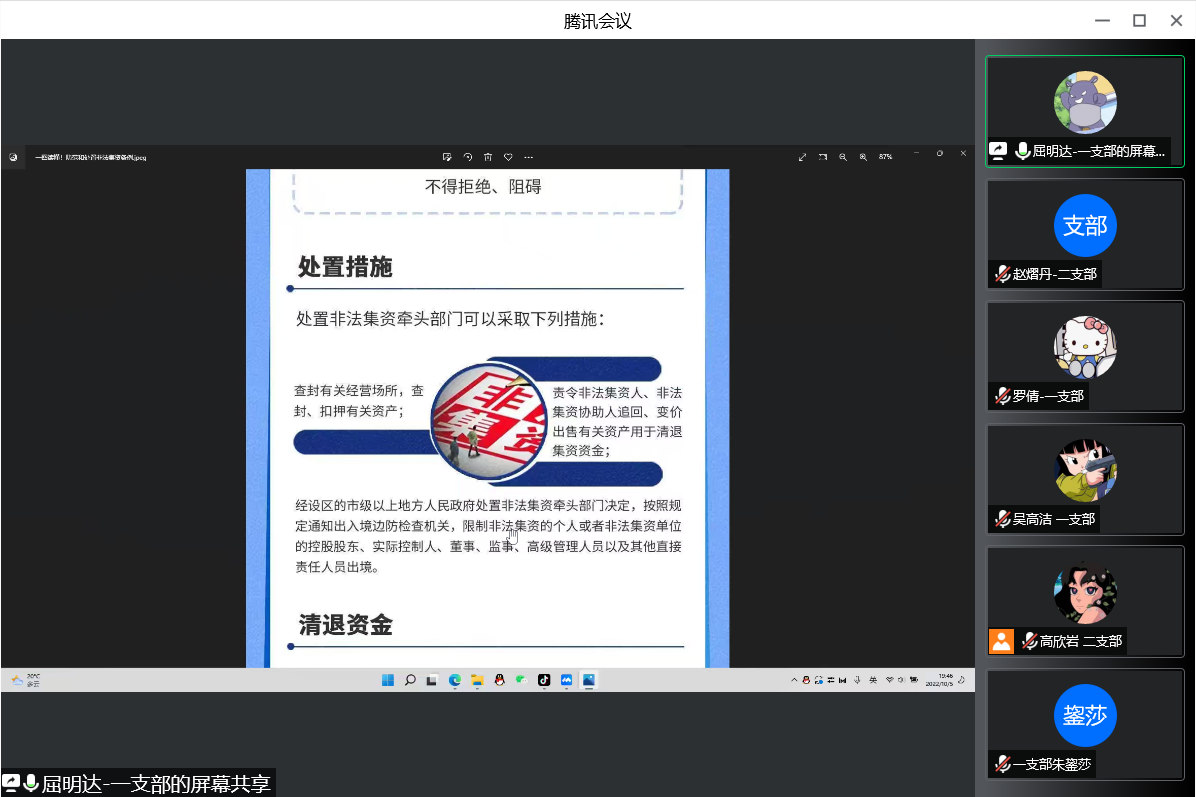Select 屈明达 participant video tile avatar
Screen dimensions: 1196x797
(1085, 102)
